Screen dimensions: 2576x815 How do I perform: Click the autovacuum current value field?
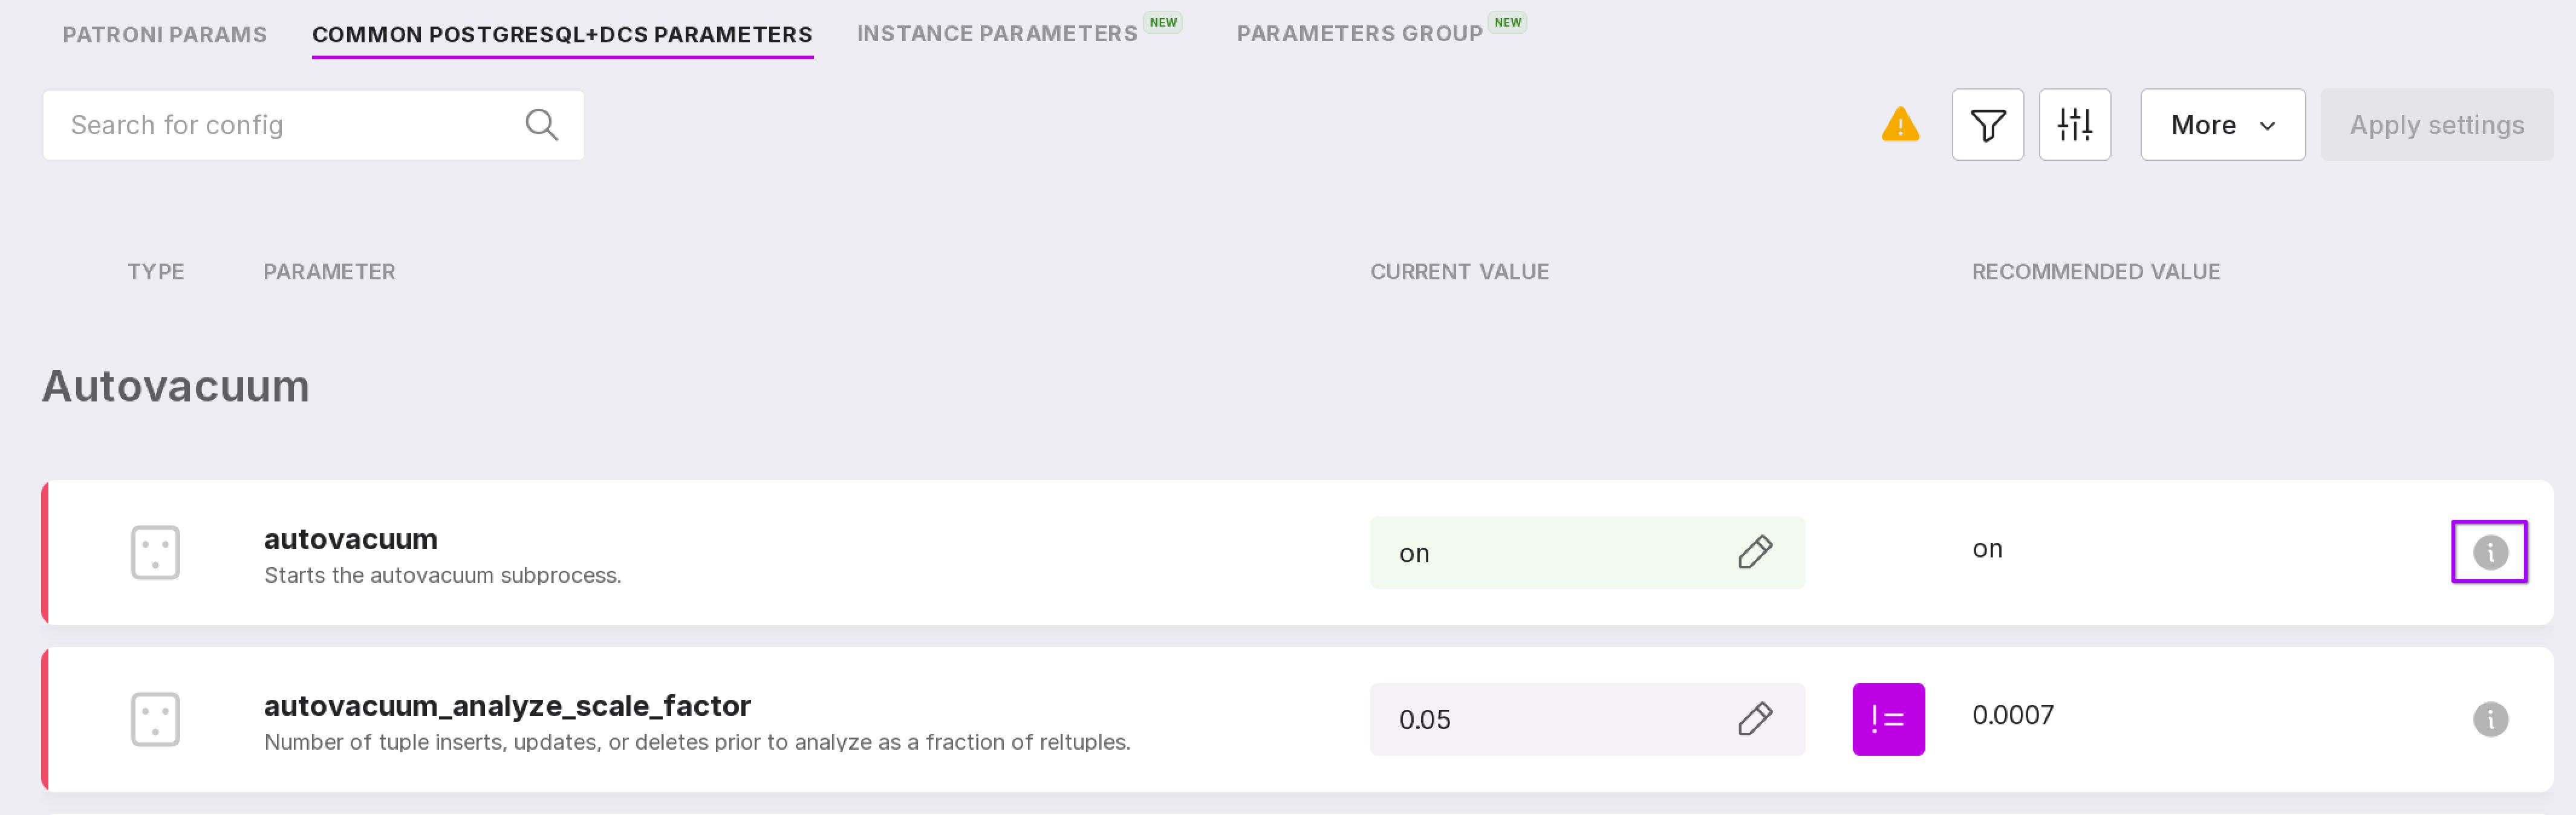1540,553
